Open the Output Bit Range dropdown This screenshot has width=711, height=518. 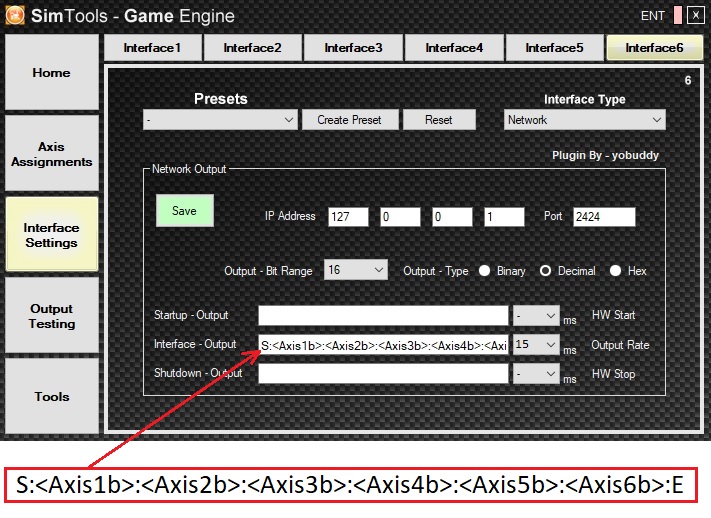tap(356, 270)
